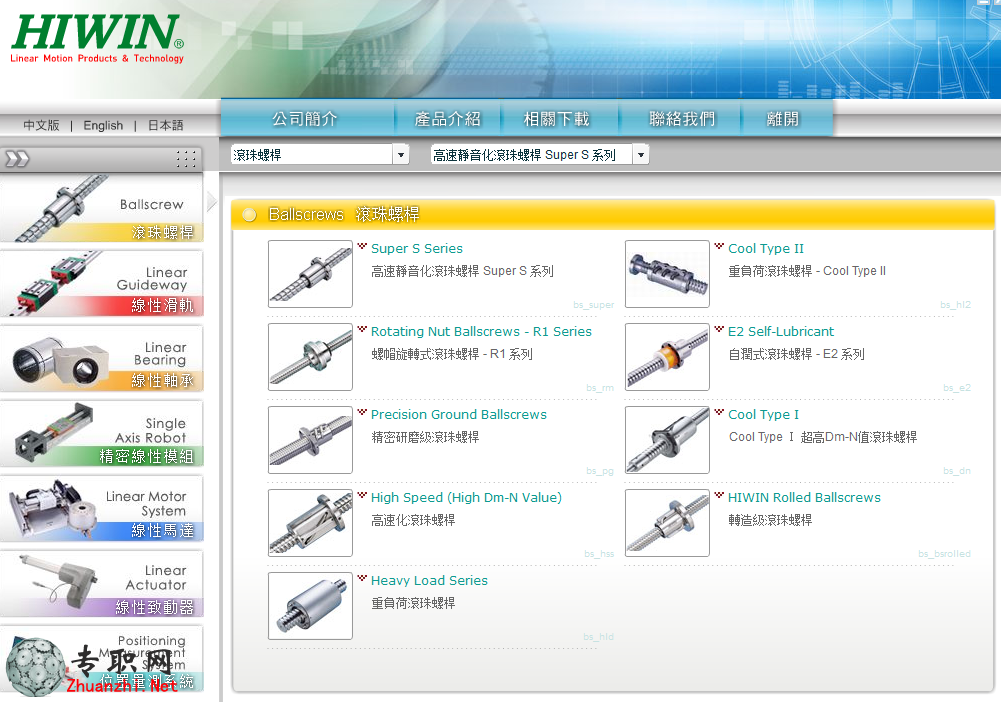The width and height of the screenshot is (1001, 702).
Task: Click the HIWIN logo
Action: [98, 38]
